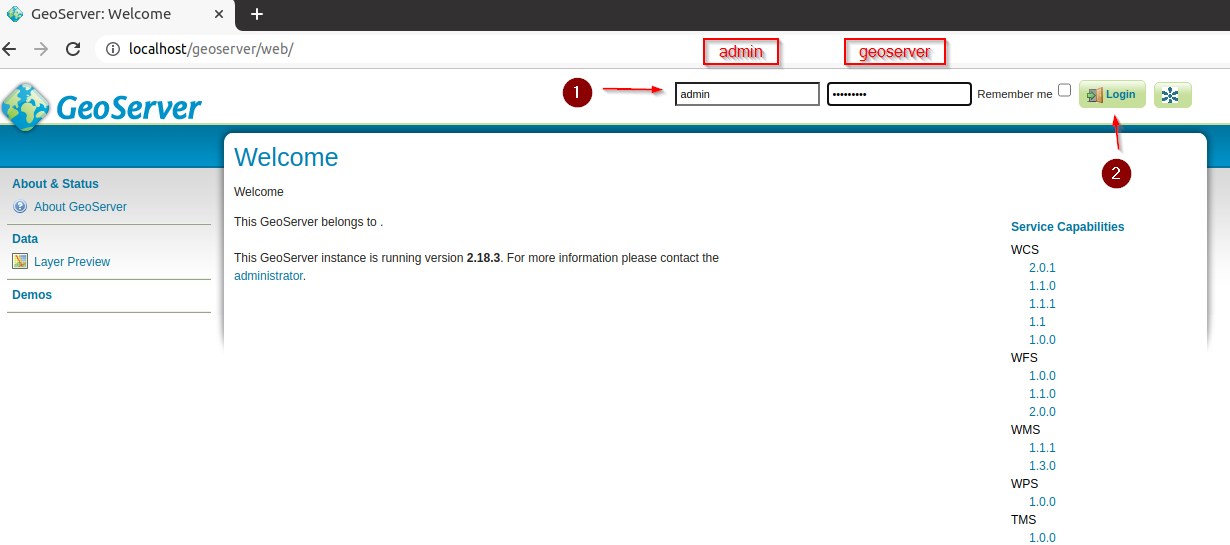Image resolution: width=1230 pixels, height=545 pixels.
Task: Click the WMS service label
Action: (x=1025, y=430)
